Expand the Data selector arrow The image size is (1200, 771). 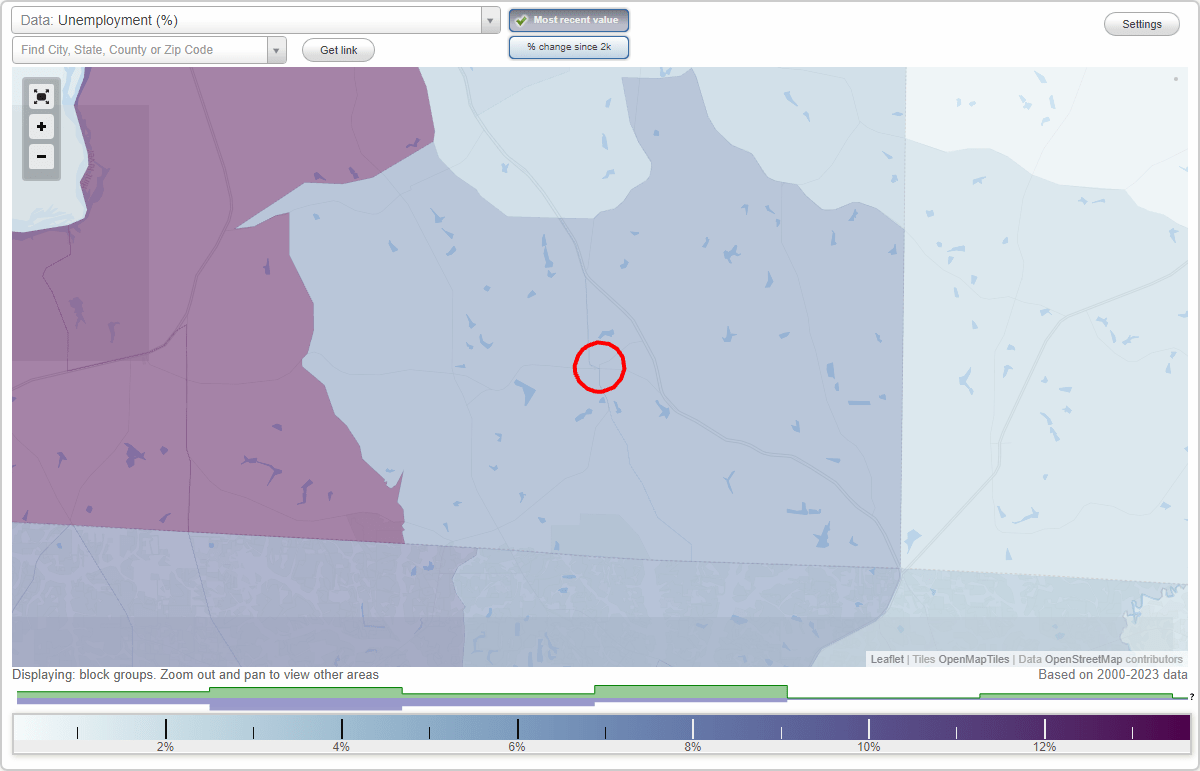point(491,20)
